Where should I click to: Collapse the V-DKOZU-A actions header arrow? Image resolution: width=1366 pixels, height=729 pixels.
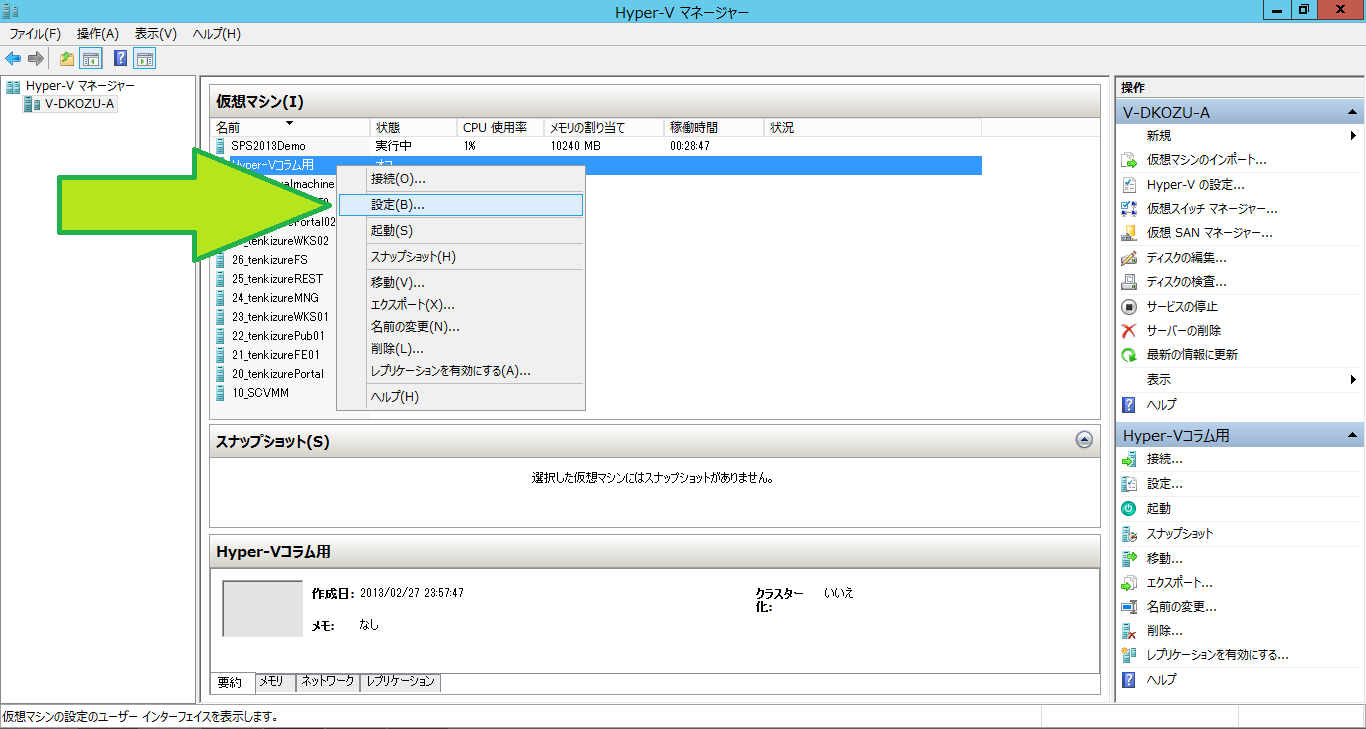(x=1352, y=113)
